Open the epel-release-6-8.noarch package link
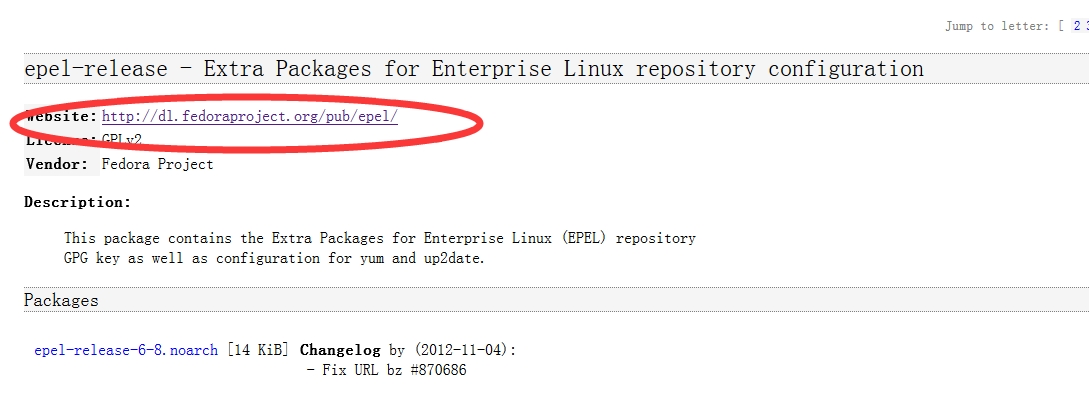The height and width of the screenshot is (407, 1089). pyautogui.click(x=126, y=350)
